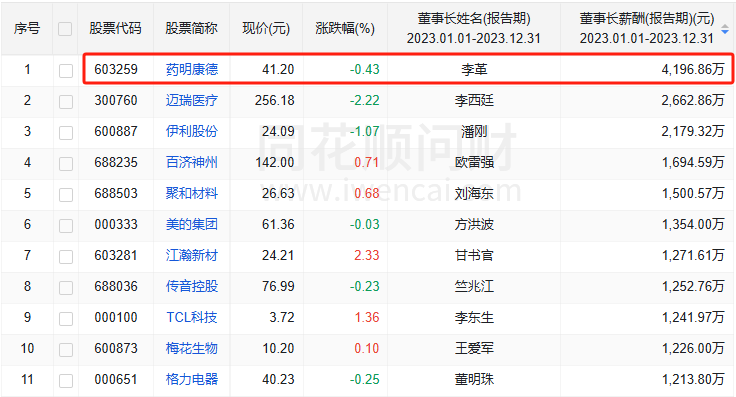736x397 pixels.
Task: Click chairman name 董明珠
Action: click(474, 379)
